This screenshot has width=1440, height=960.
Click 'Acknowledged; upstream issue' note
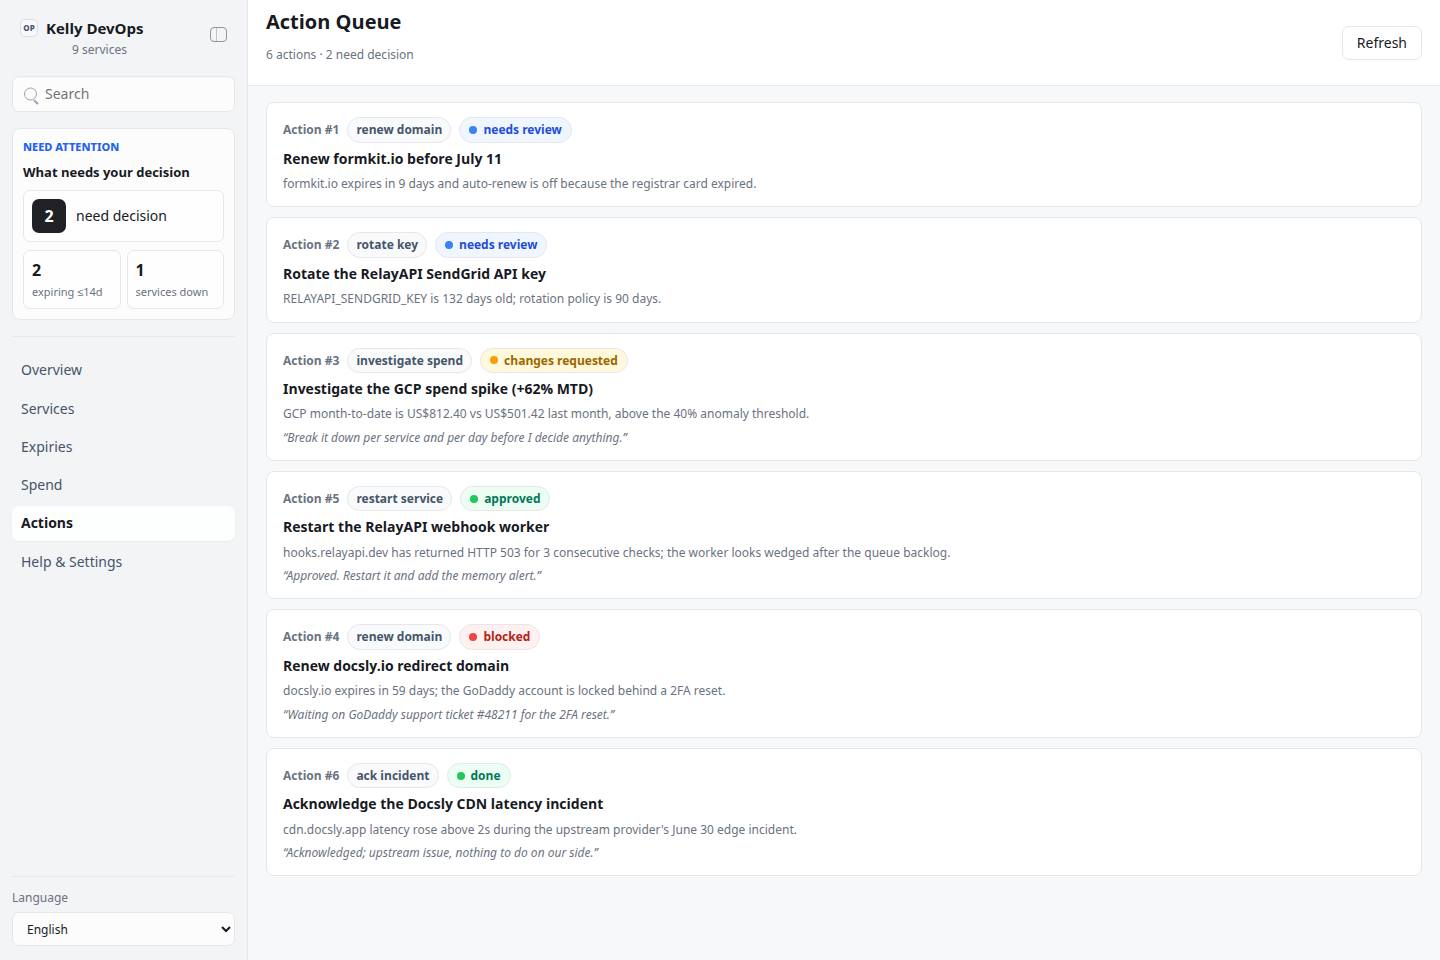441,853
